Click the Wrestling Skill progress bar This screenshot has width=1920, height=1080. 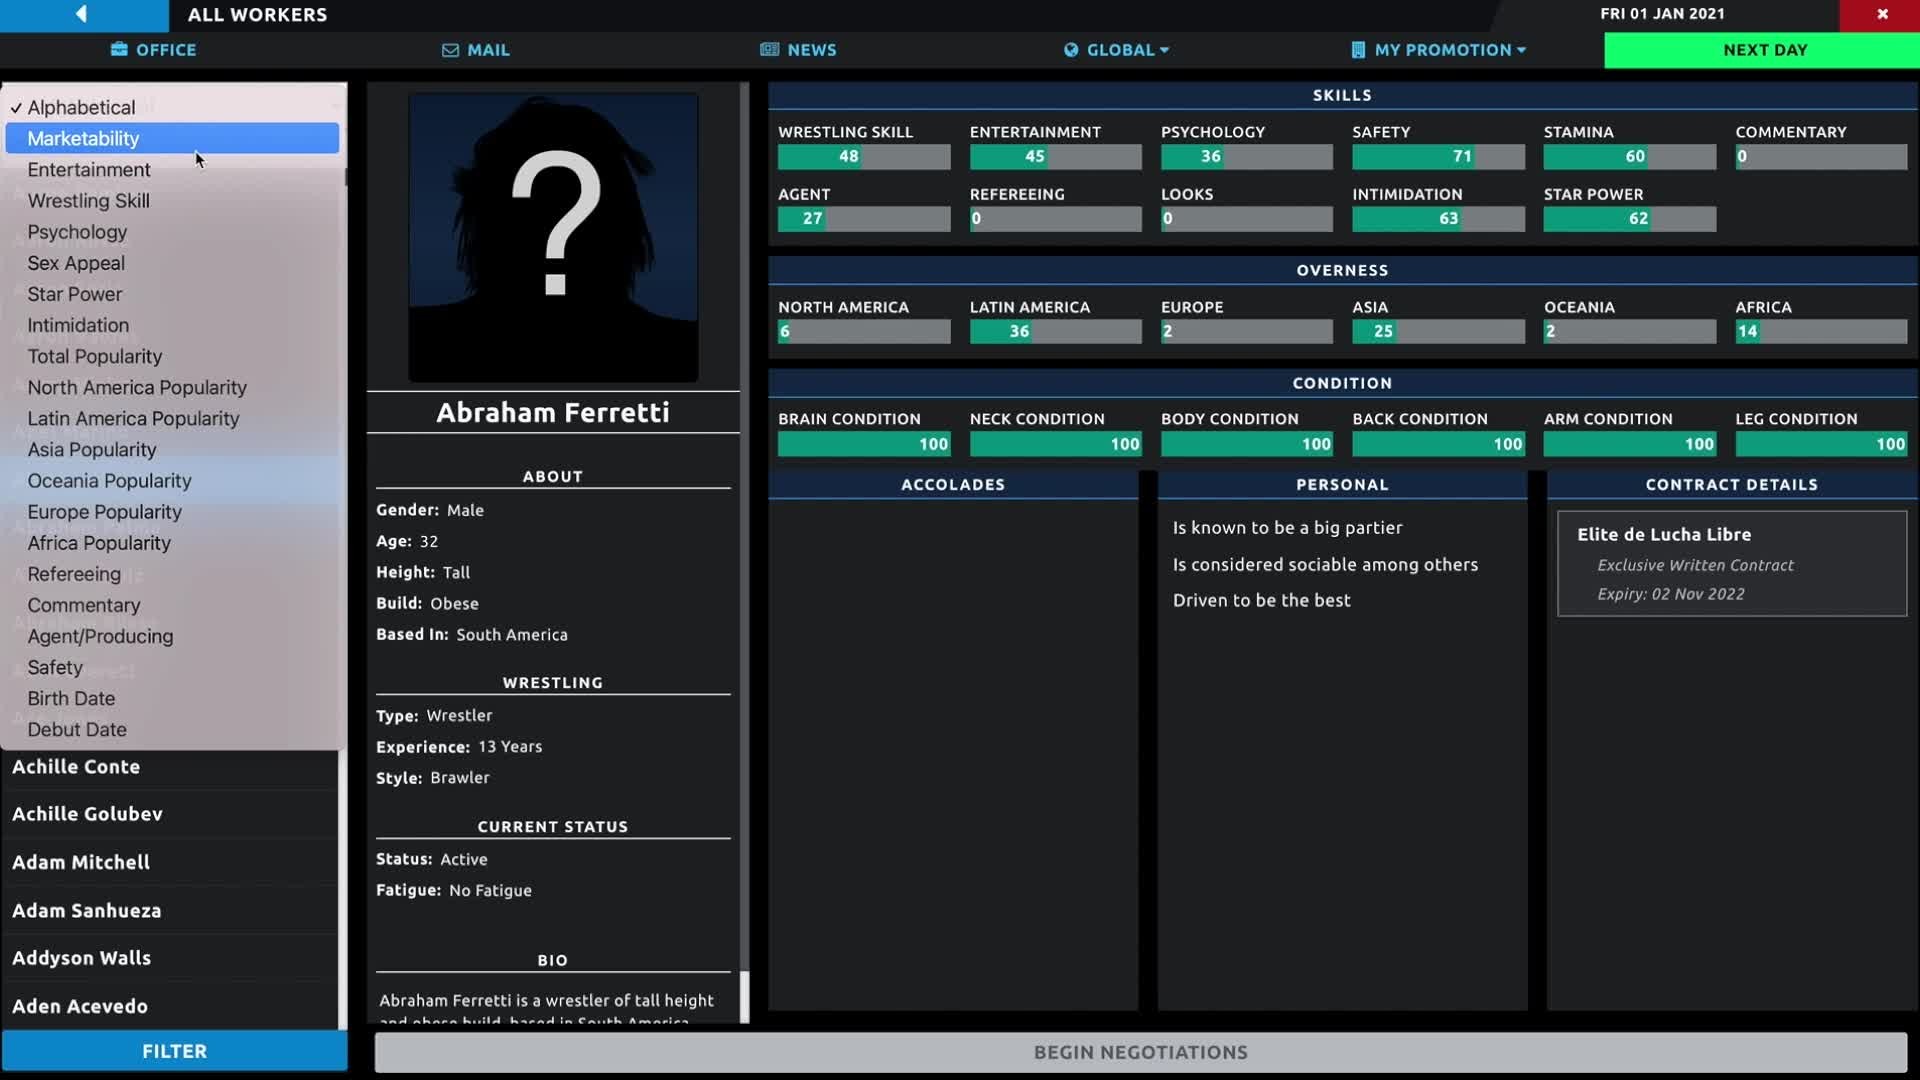863,157
